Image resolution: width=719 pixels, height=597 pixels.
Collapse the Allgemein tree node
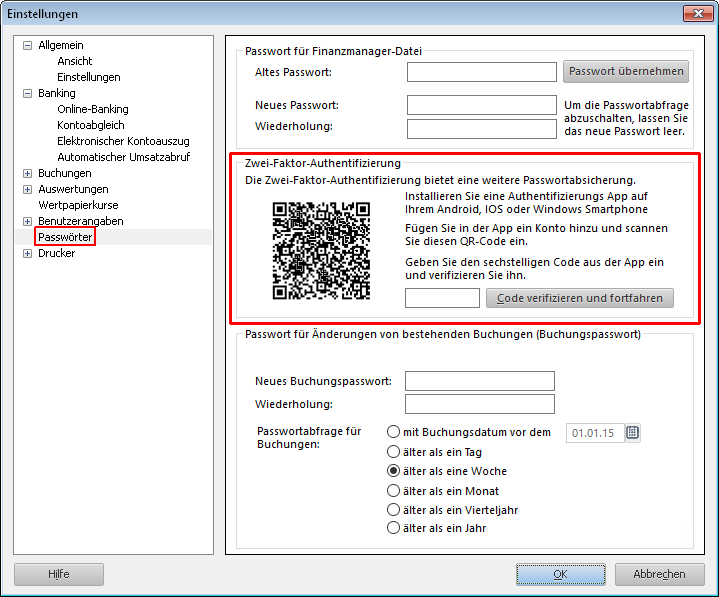click(28, 46)
